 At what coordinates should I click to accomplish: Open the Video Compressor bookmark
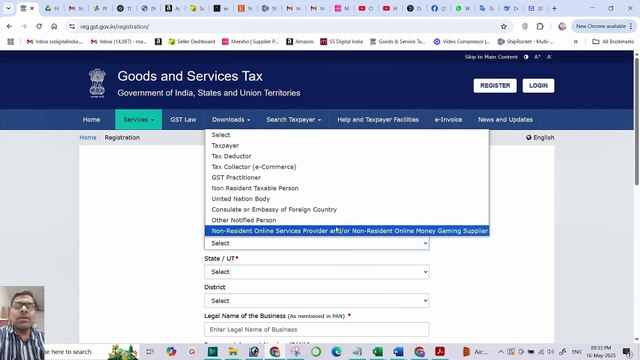[x=462, y=42]
